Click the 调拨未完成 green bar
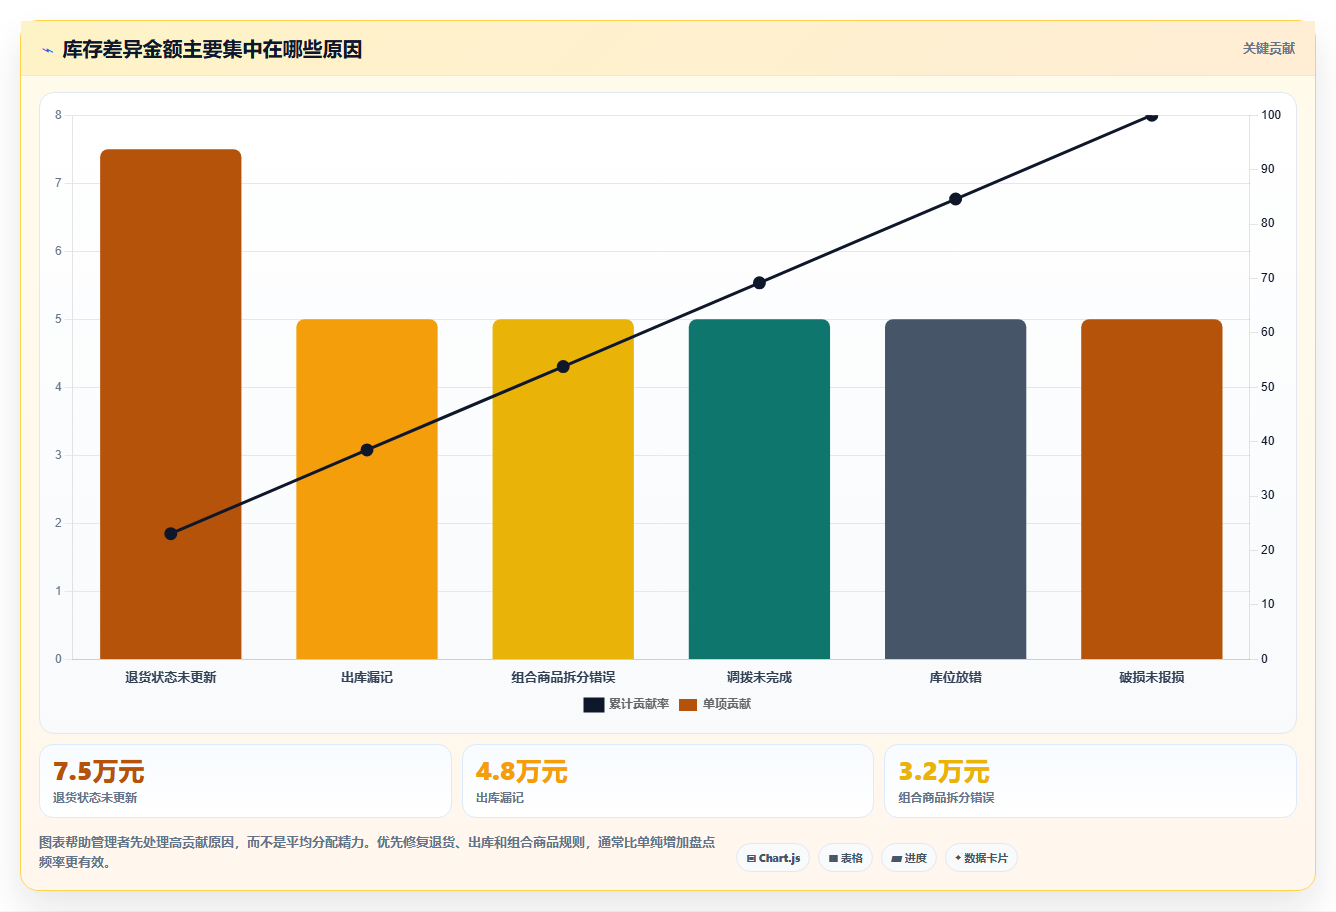The image size is (1336, 912). (x=759, y=489)
